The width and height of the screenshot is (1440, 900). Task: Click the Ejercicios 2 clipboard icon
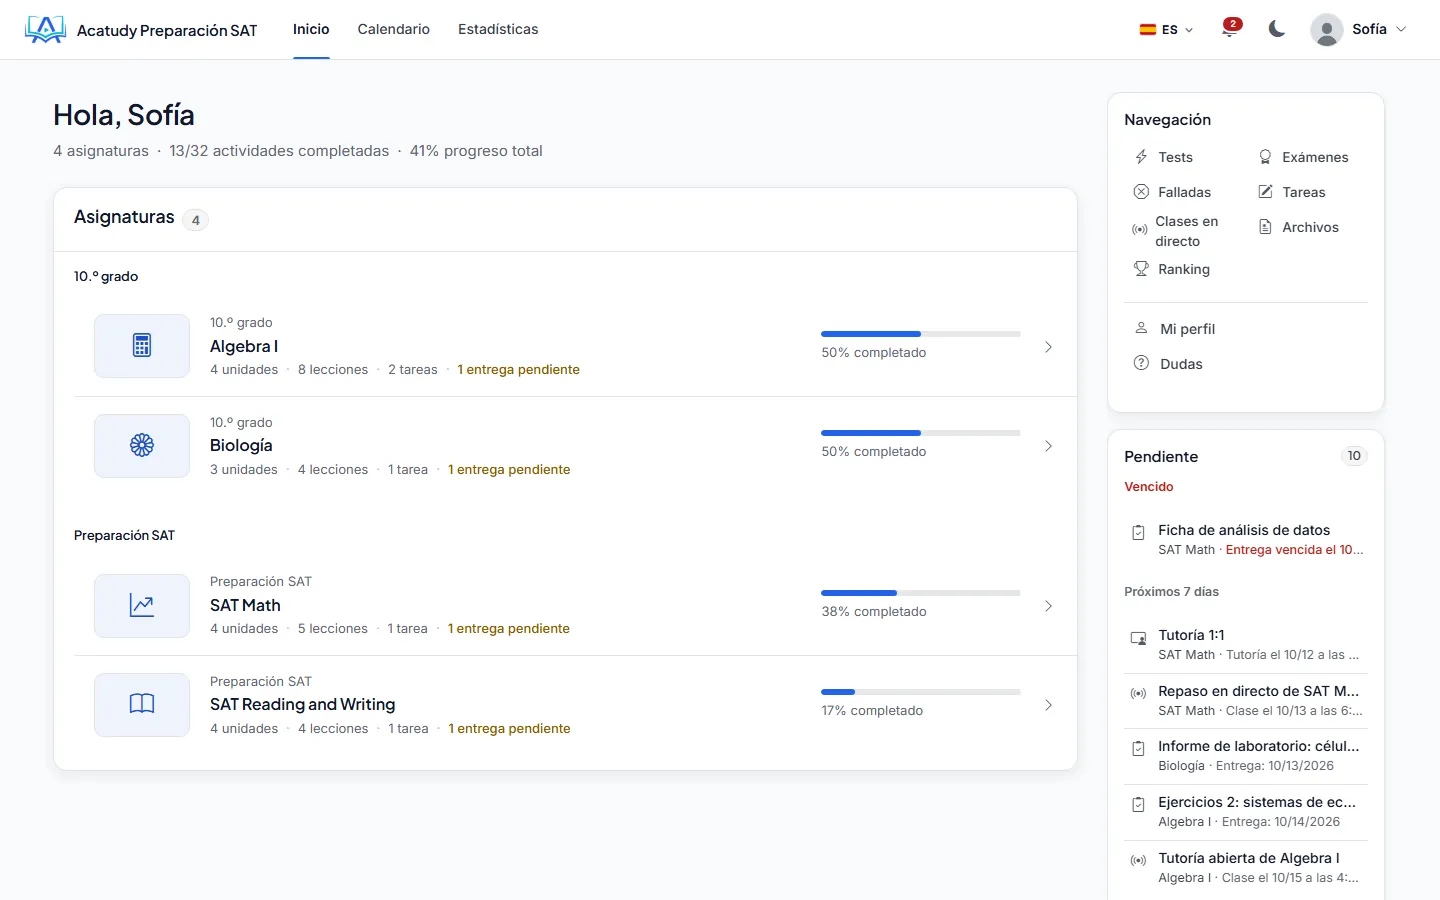1138,805
